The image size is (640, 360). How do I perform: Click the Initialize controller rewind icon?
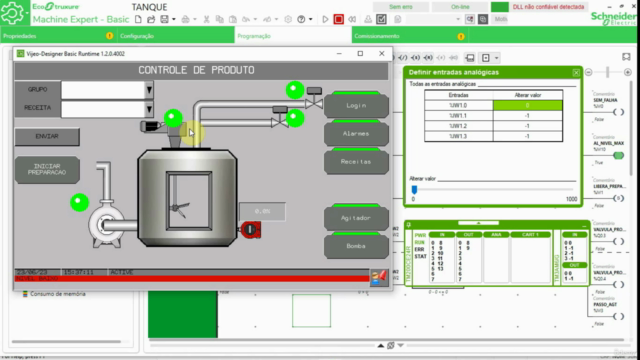pyautogui.click(x=352, y=19)
